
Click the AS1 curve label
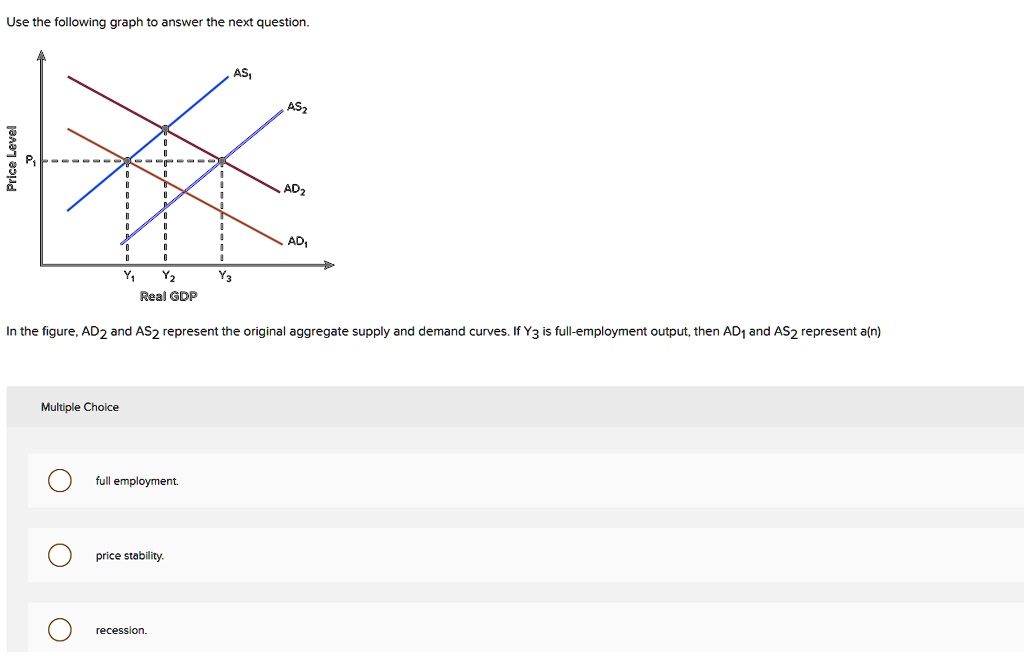[241, 72]
